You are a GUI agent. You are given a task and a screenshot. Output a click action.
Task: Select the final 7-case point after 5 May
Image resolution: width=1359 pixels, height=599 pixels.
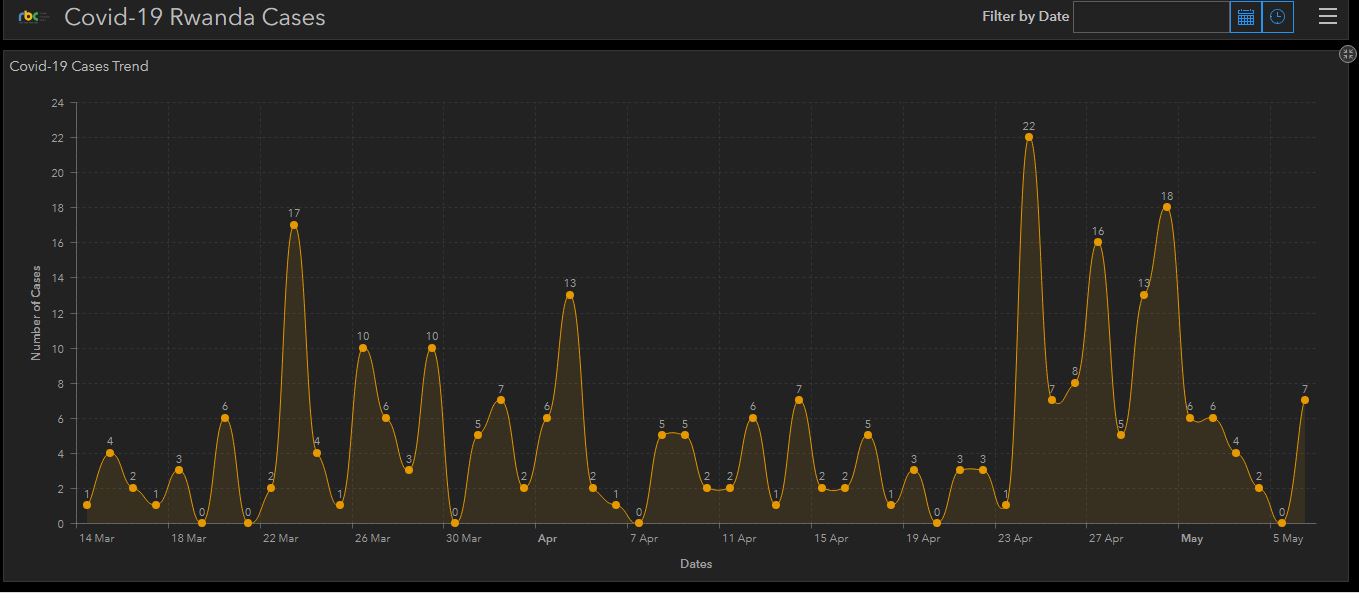(1304, 400)
